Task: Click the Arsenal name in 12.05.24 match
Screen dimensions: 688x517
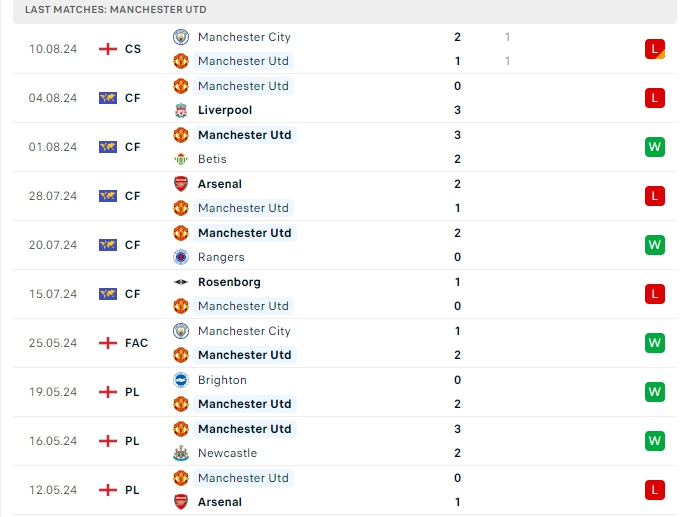Action: [219, 502]
